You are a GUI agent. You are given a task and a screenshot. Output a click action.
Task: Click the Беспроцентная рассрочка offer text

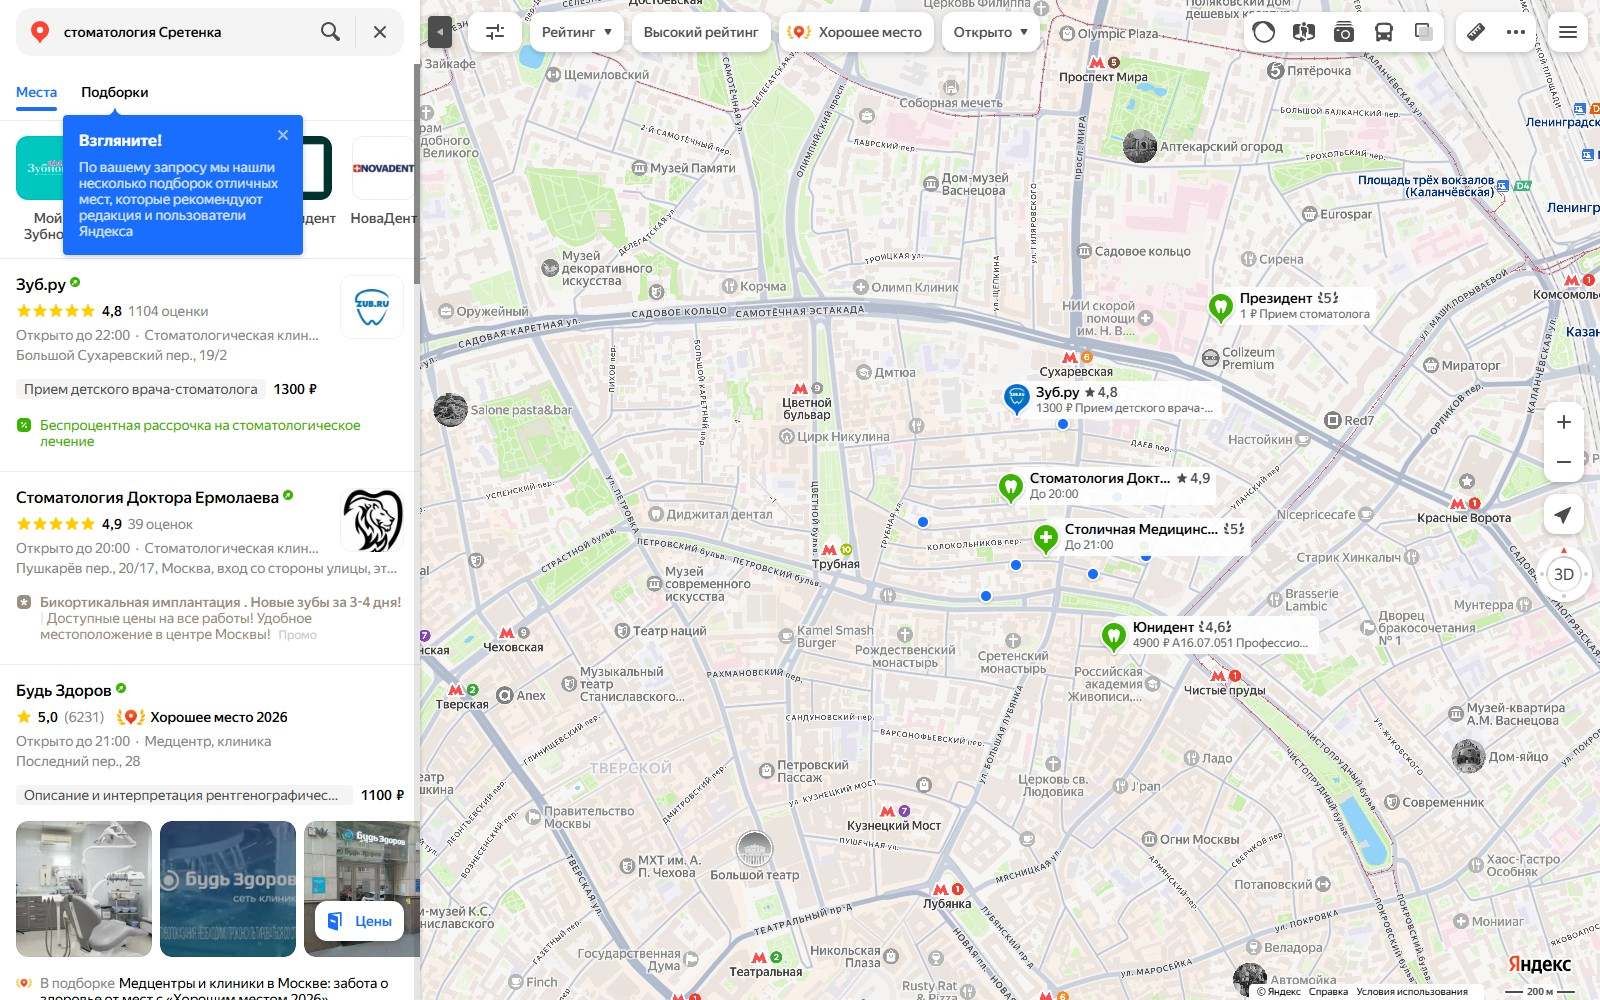point(200,433)
